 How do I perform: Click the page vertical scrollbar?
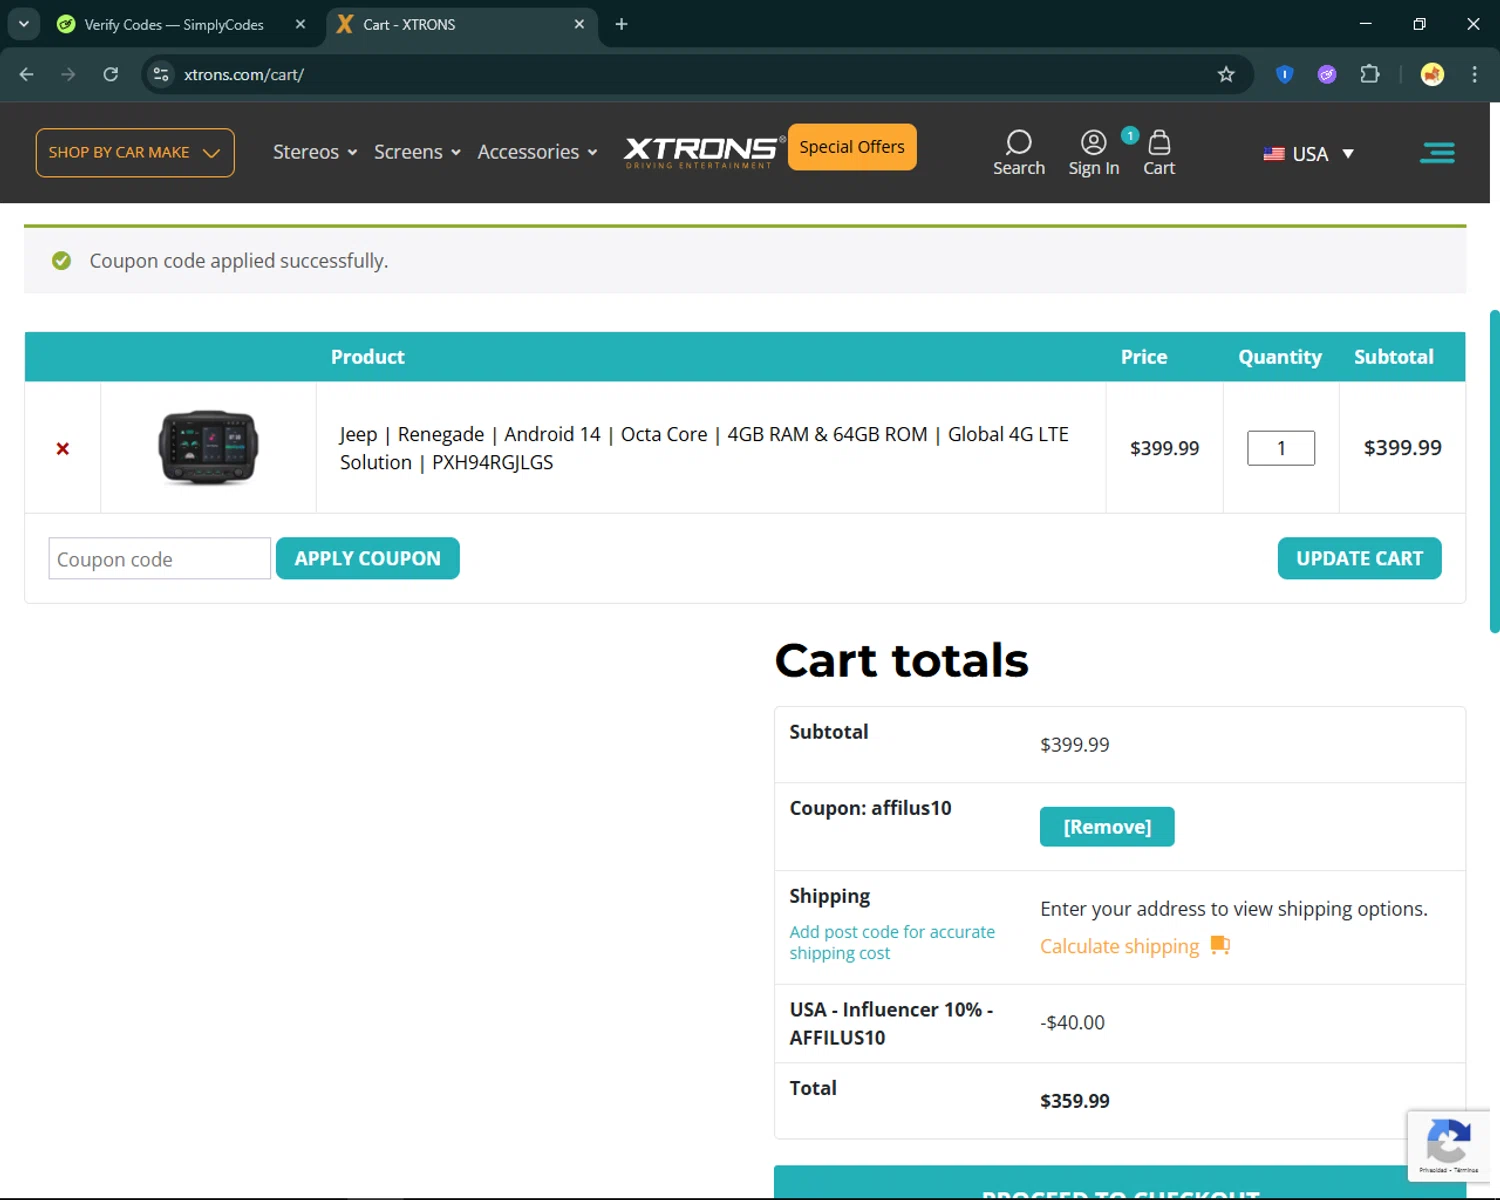coord(1494,471)
